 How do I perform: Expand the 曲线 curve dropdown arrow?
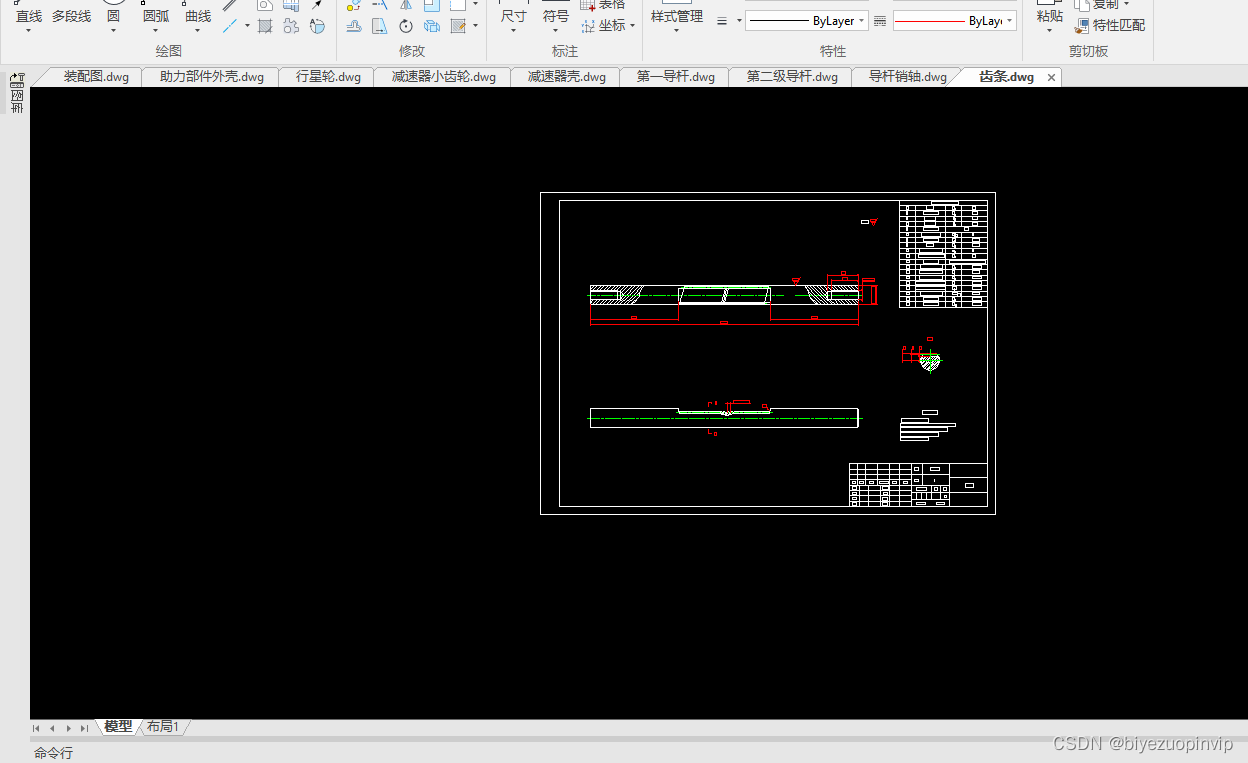click(x=197, y=31)
